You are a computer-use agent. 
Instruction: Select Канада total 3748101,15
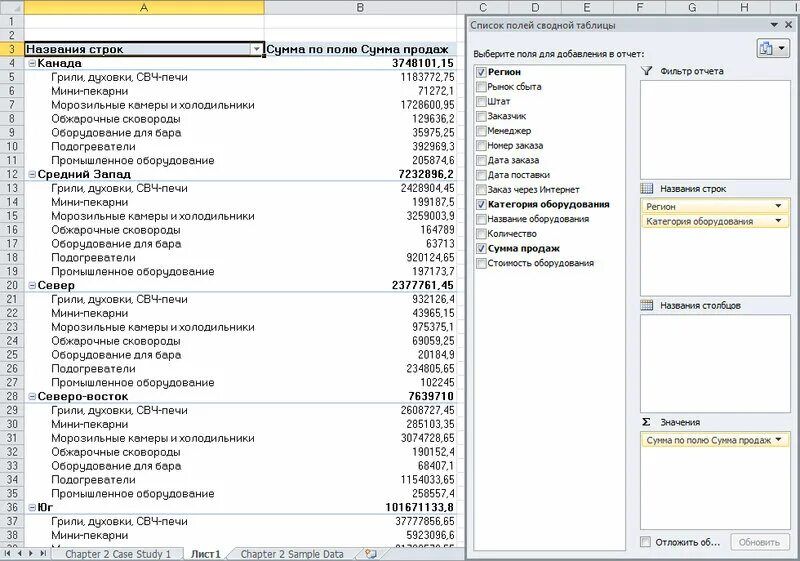pos(360,63)
